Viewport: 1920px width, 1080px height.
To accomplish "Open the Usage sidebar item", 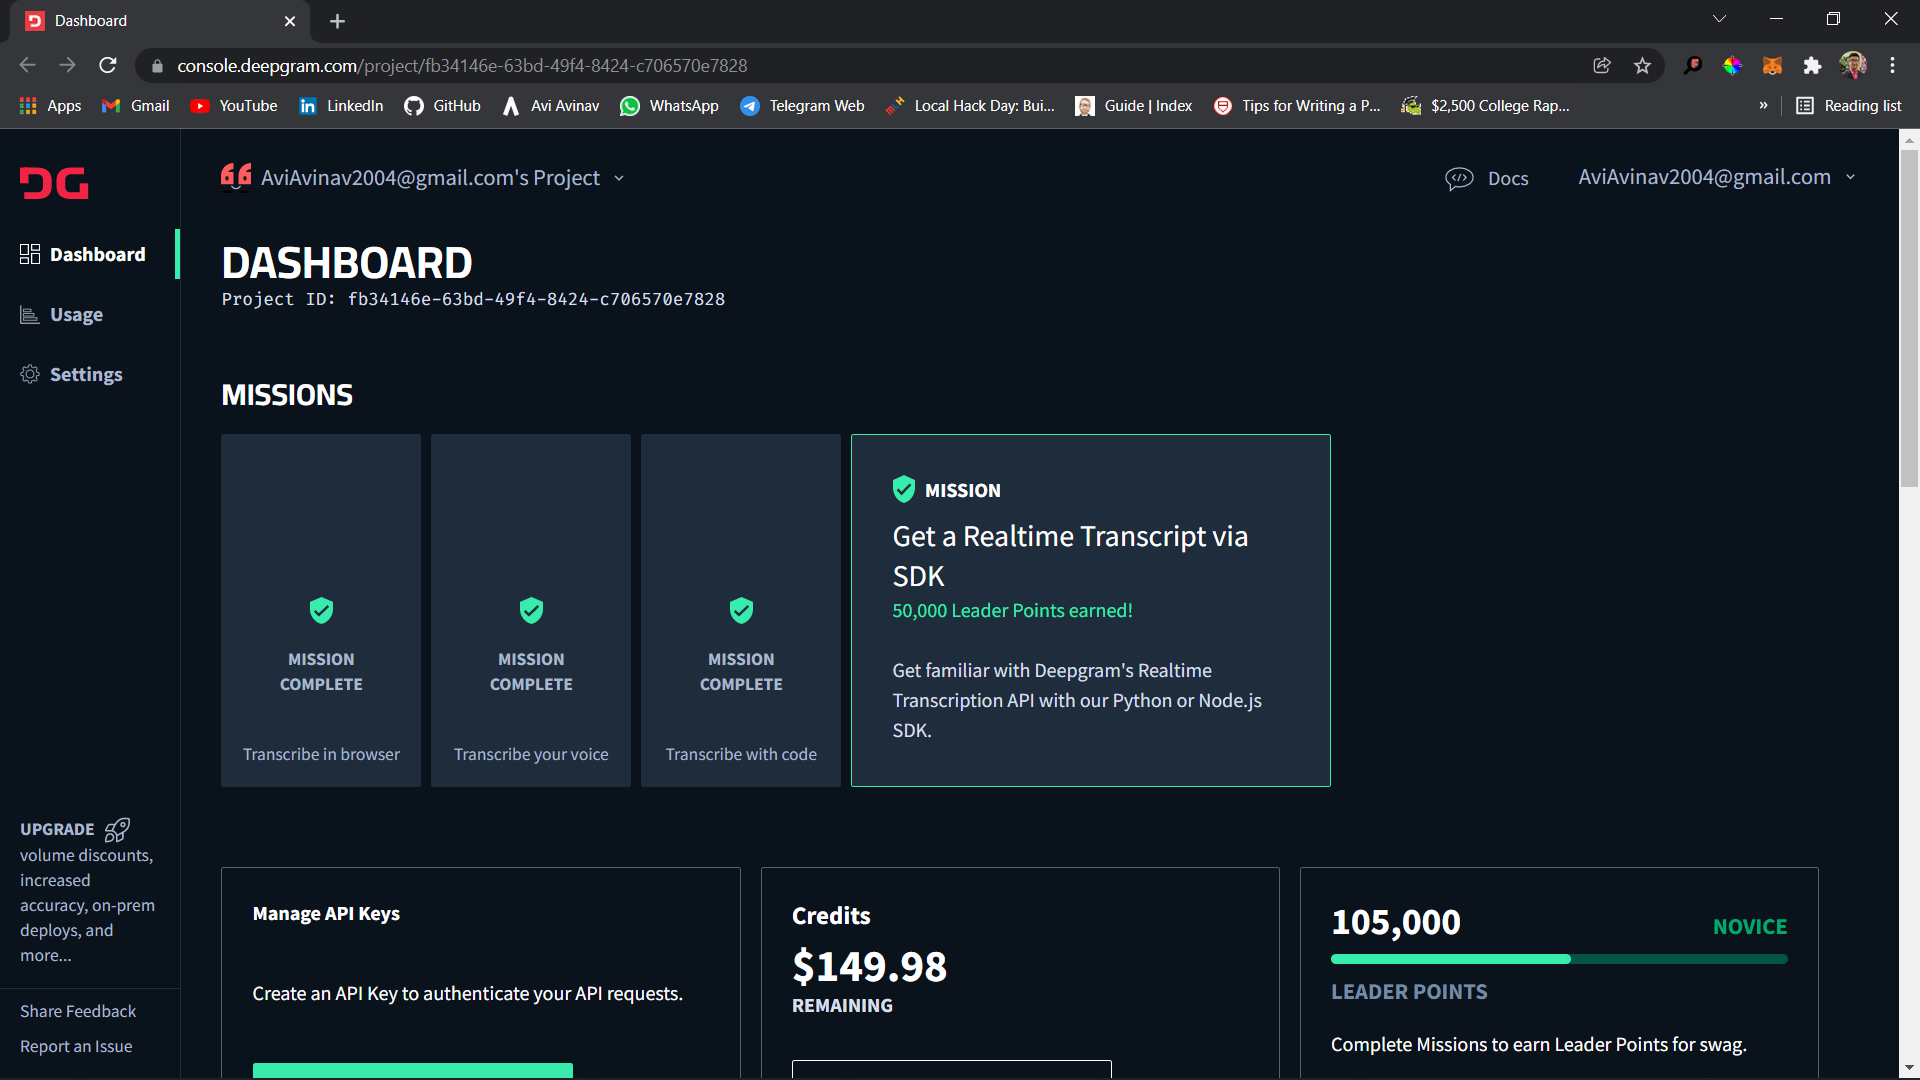I will [x=76, y=315].
